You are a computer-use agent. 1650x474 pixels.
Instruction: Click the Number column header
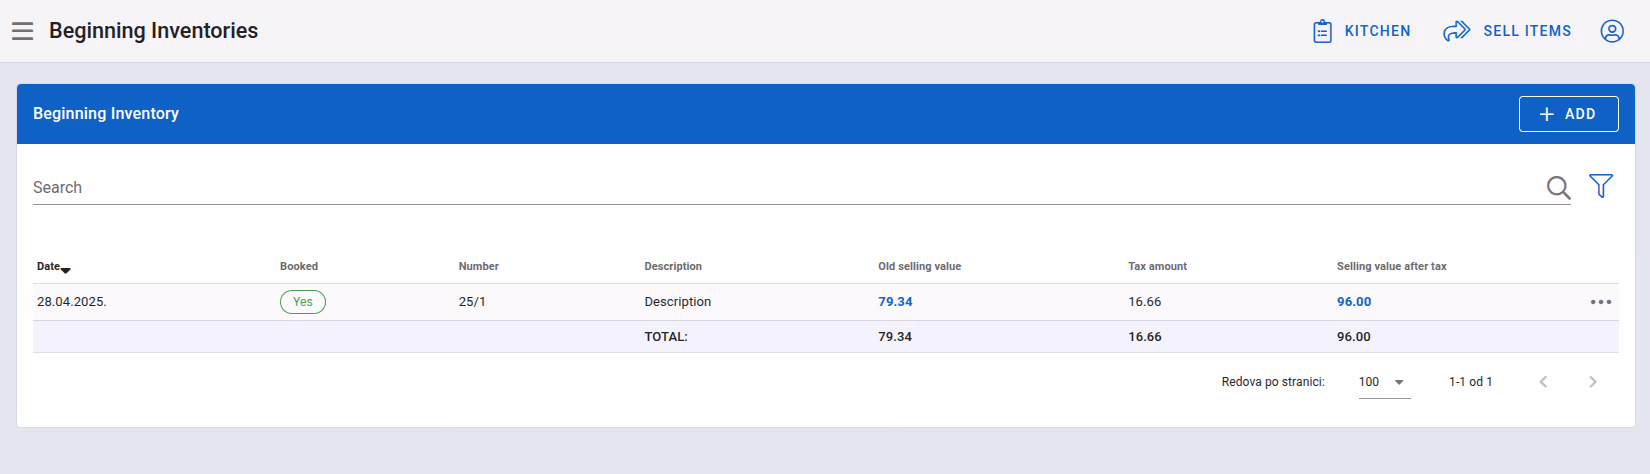pyautogui.click(x=478, y=266)
